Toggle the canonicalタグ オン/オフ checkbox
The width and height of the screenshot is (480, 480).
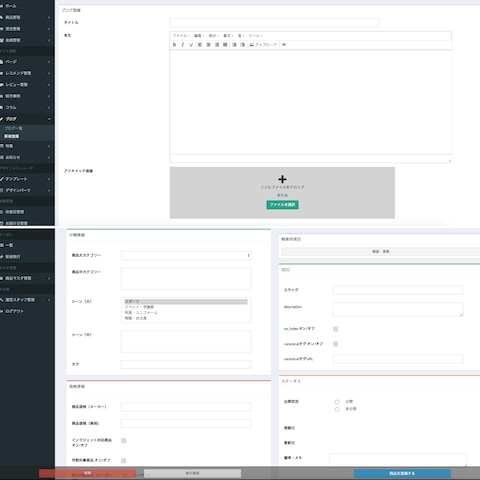point(336,344)
